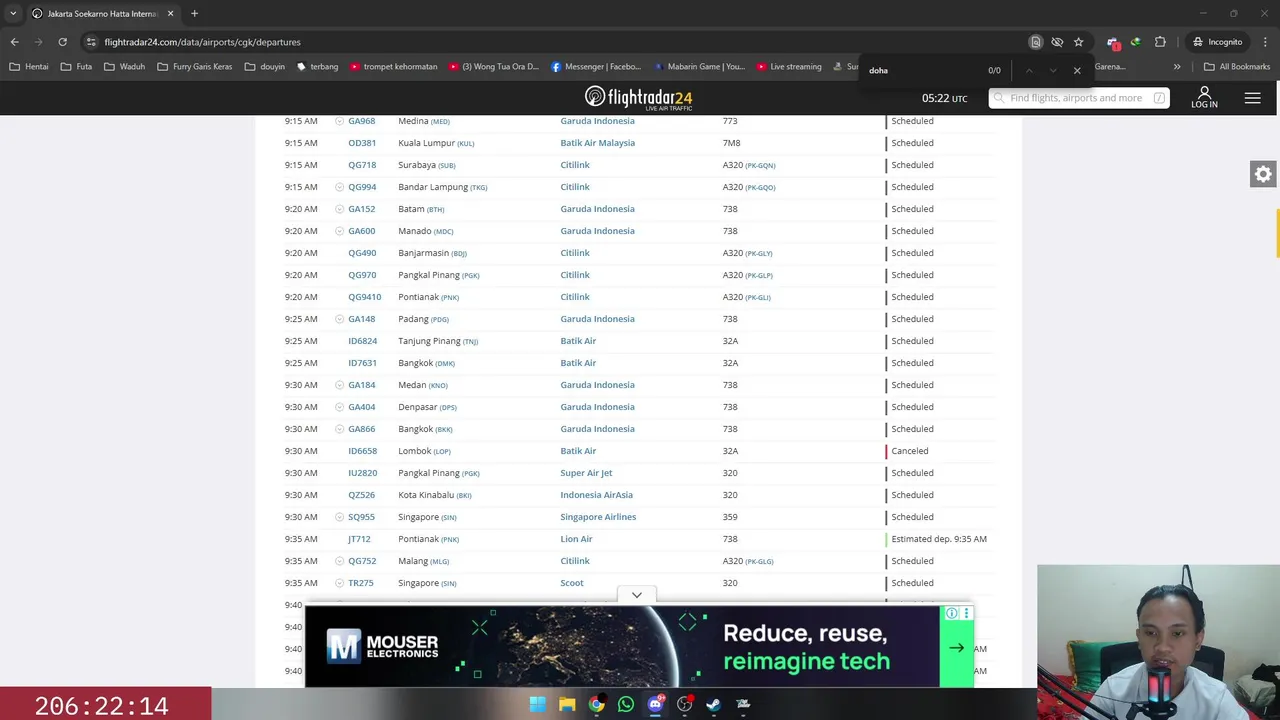The image size is (1280, 720).
Task: Expand details for flight GA968 to Medina
Action: tap(339, 121)
